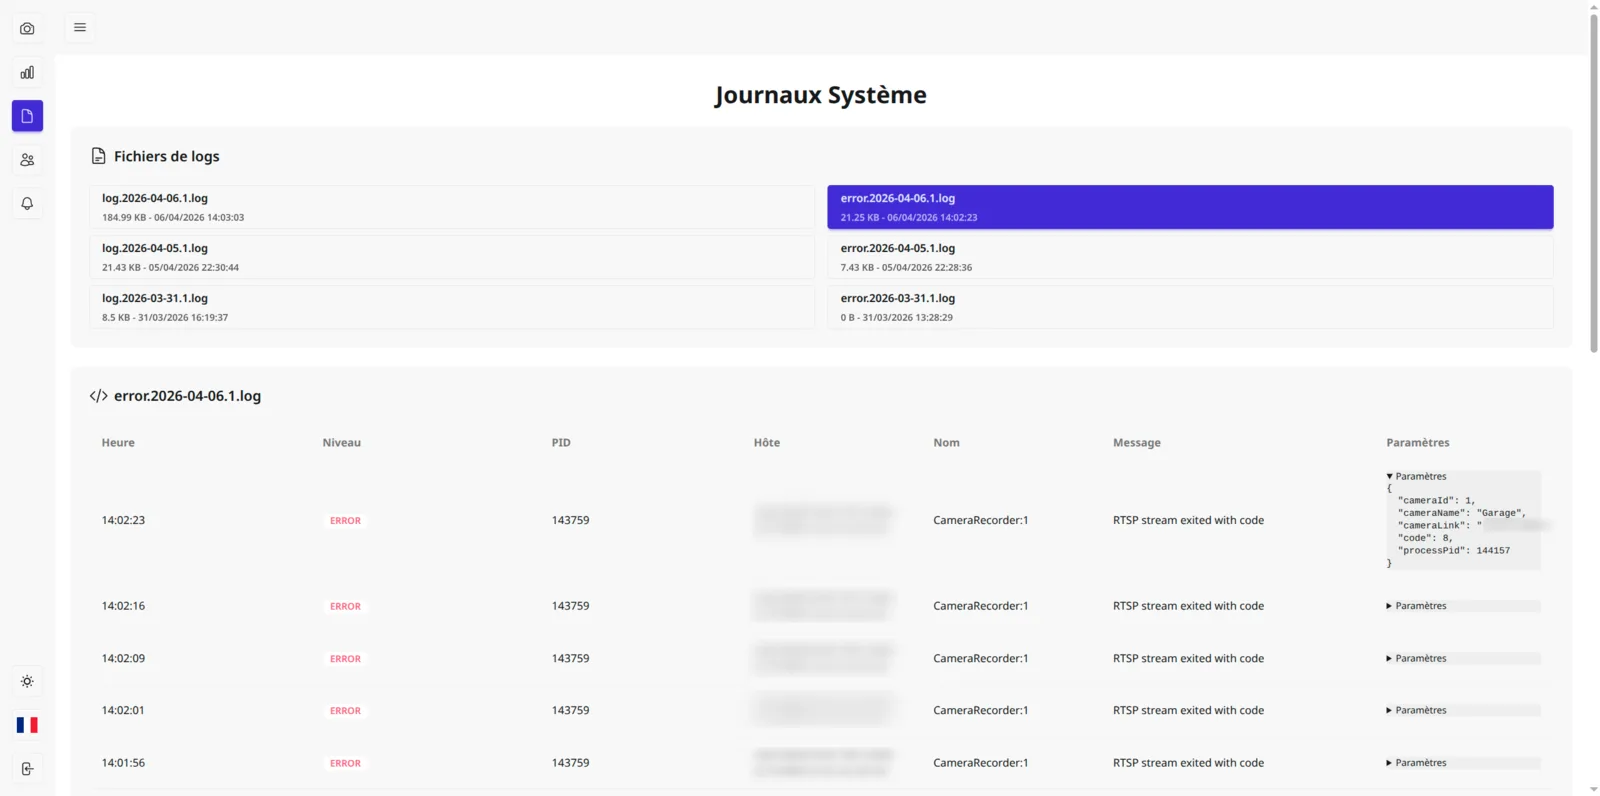Viewport: 1600px width, 796px height.
Task: Click the scrollbar down arrow
Action: (x=1594, y=789)
